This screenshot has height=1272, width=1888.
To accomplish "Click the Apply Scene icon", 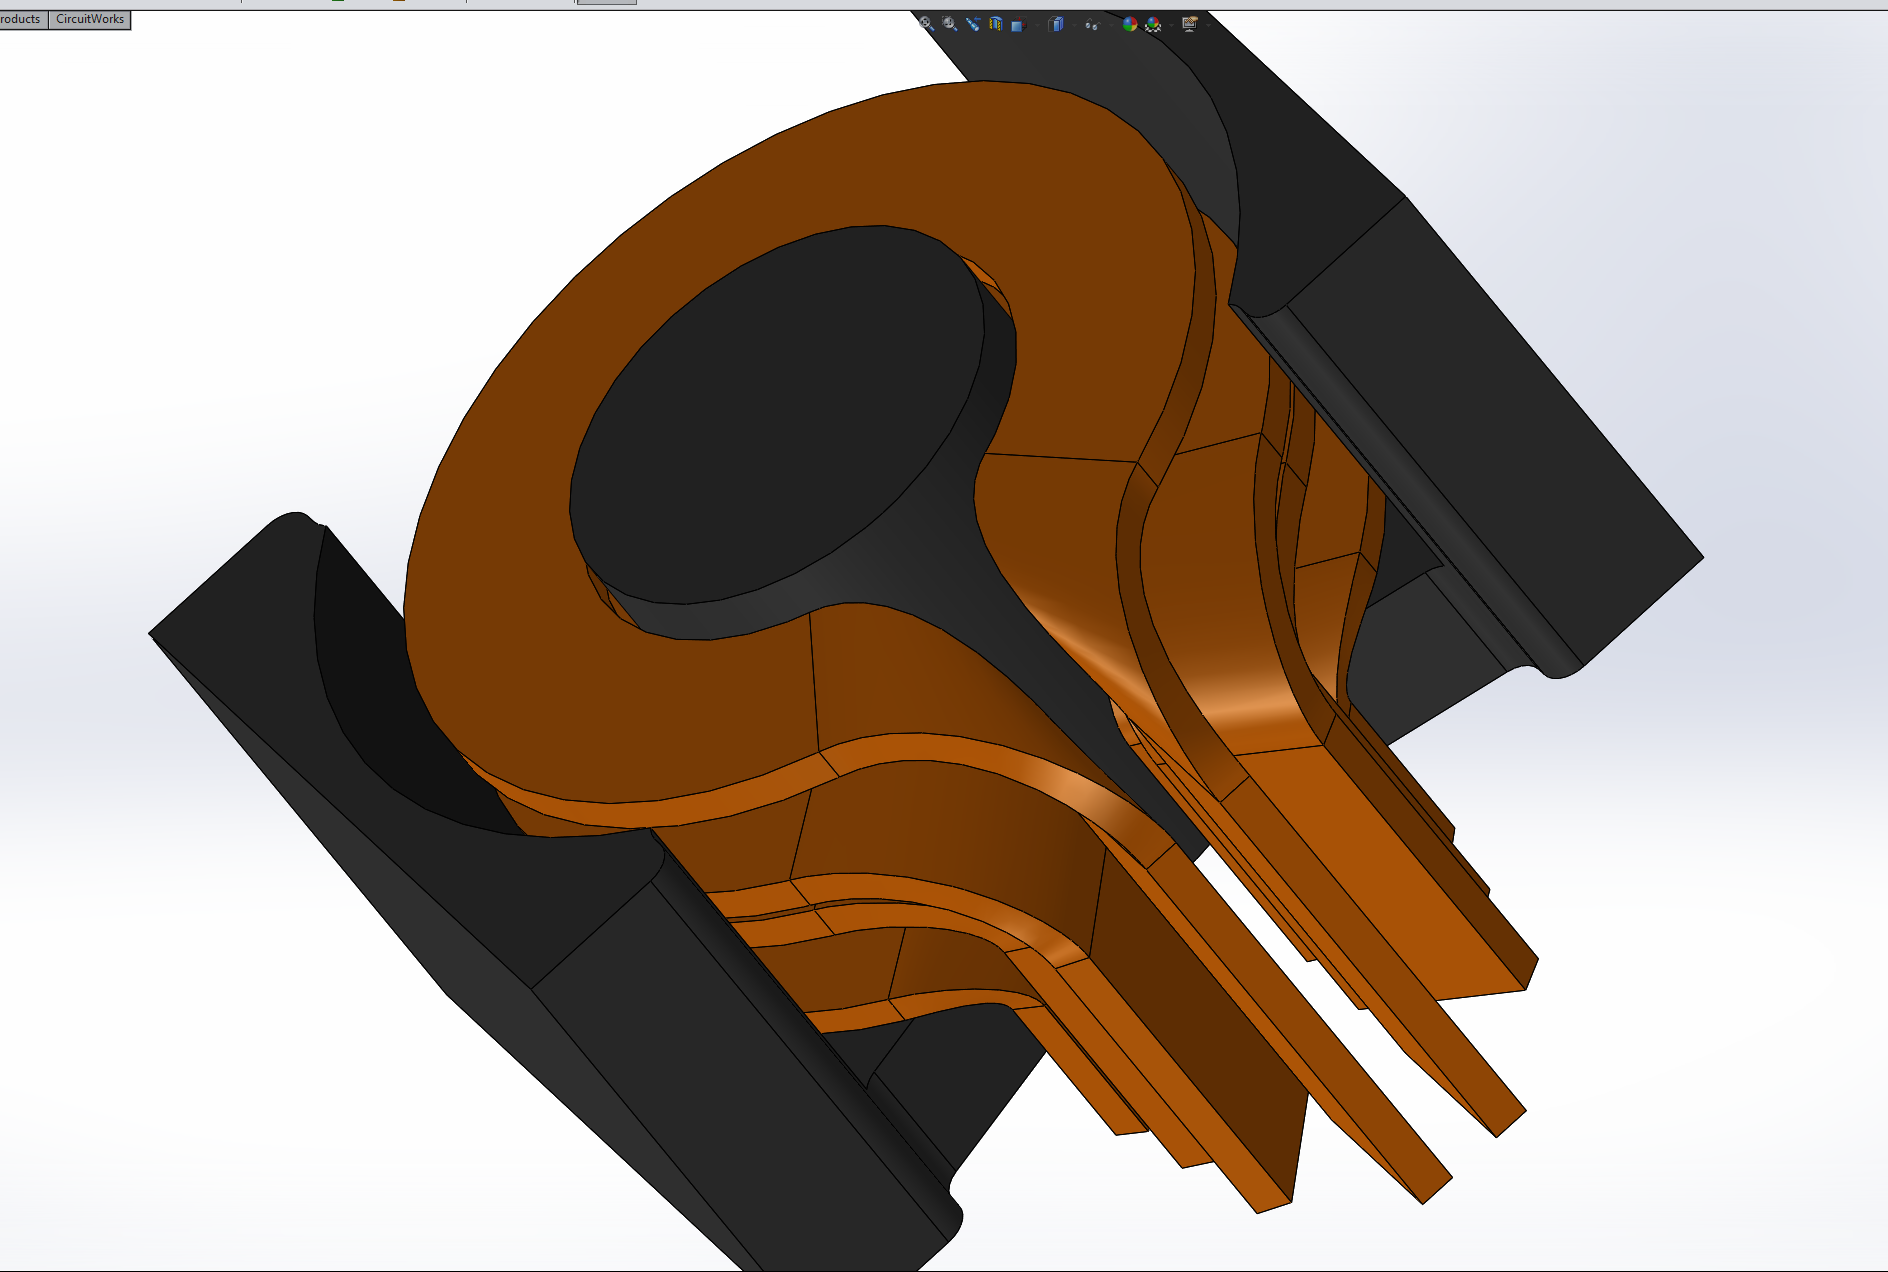I will coord(1153,24).
